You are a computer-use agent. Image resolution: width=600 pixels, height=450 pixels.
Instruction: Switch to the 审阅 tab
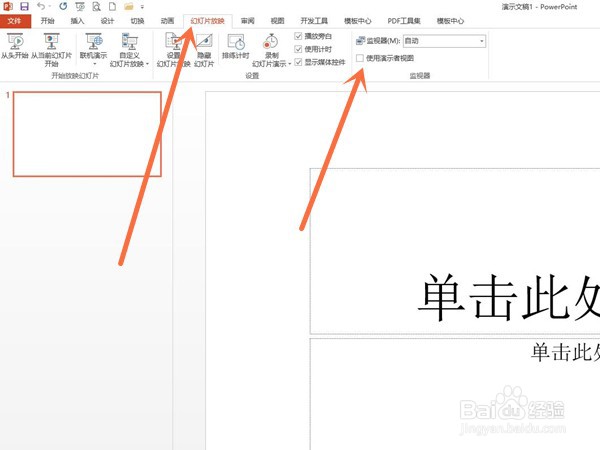coord(248,21)
